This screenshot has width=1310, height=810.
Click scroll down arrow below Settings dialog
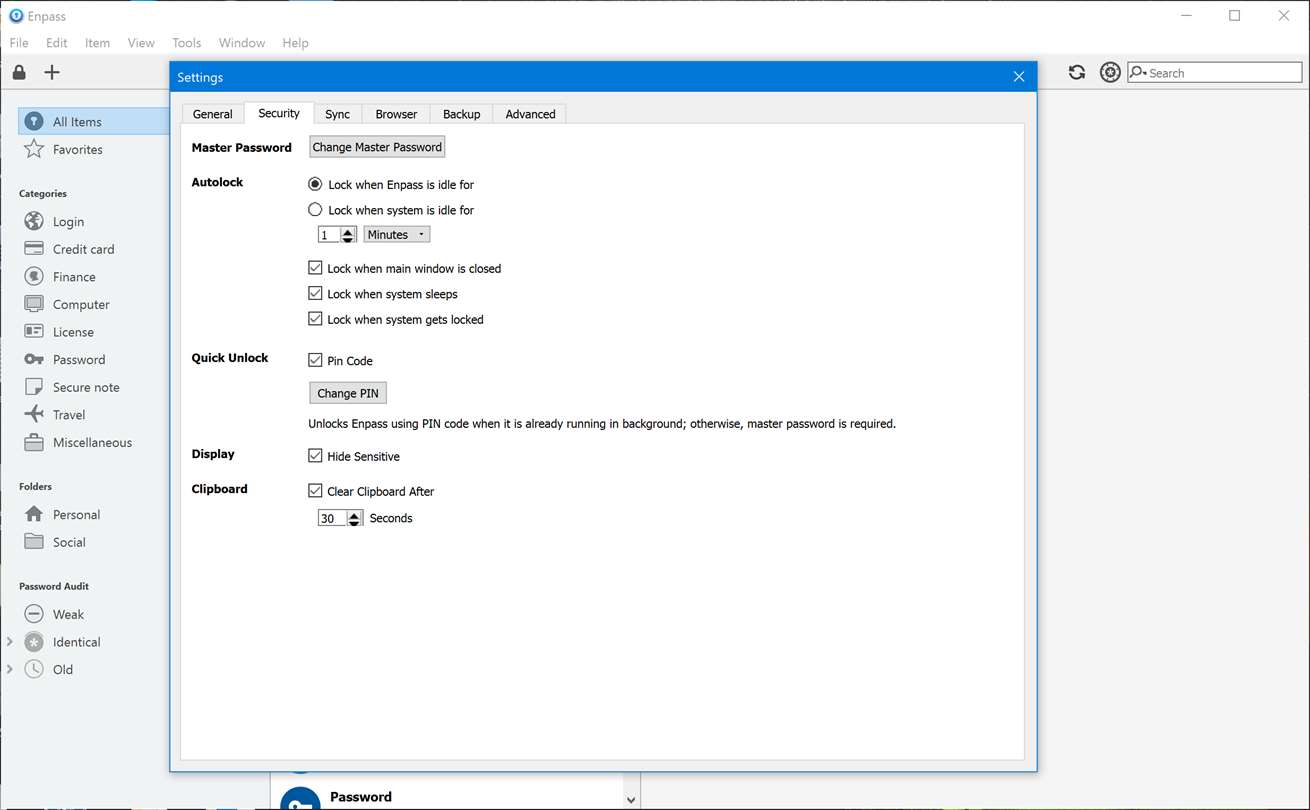[x=631, y=799]
